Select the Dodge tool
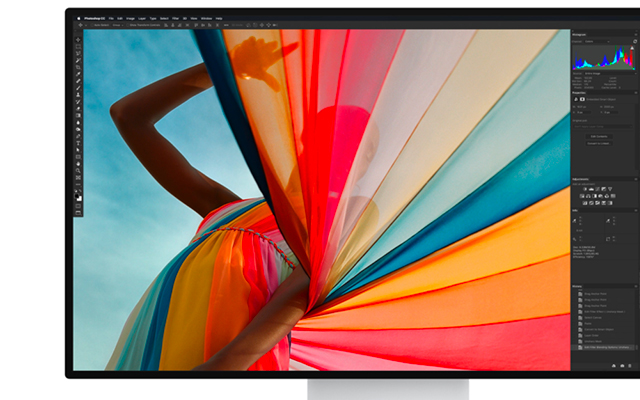640x400 pixels. pyautogui.click(x=78, y=129)
